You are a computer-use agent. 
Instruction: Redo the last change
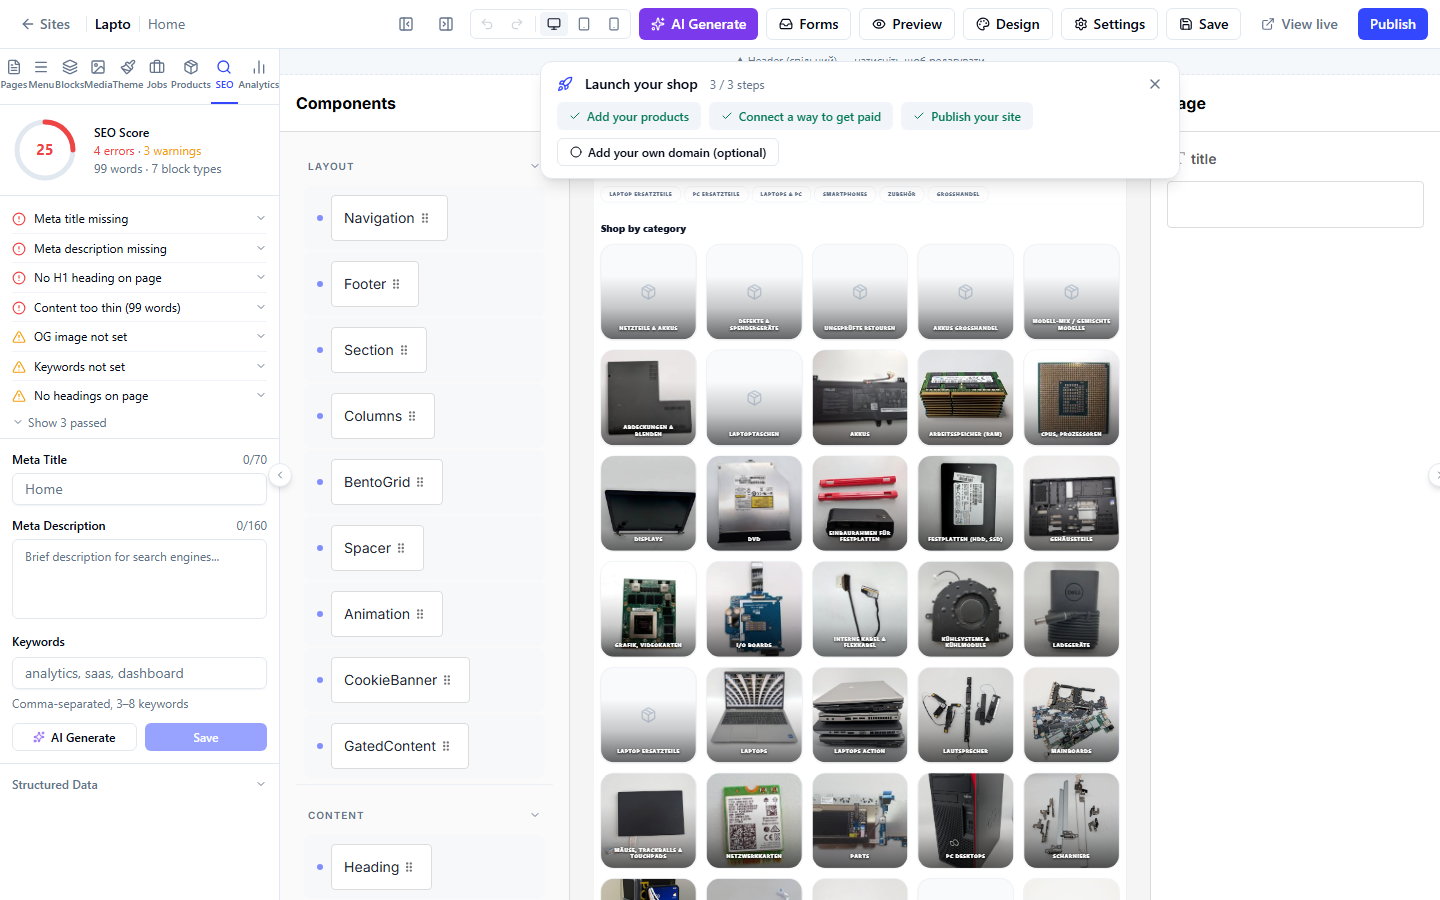517,24
